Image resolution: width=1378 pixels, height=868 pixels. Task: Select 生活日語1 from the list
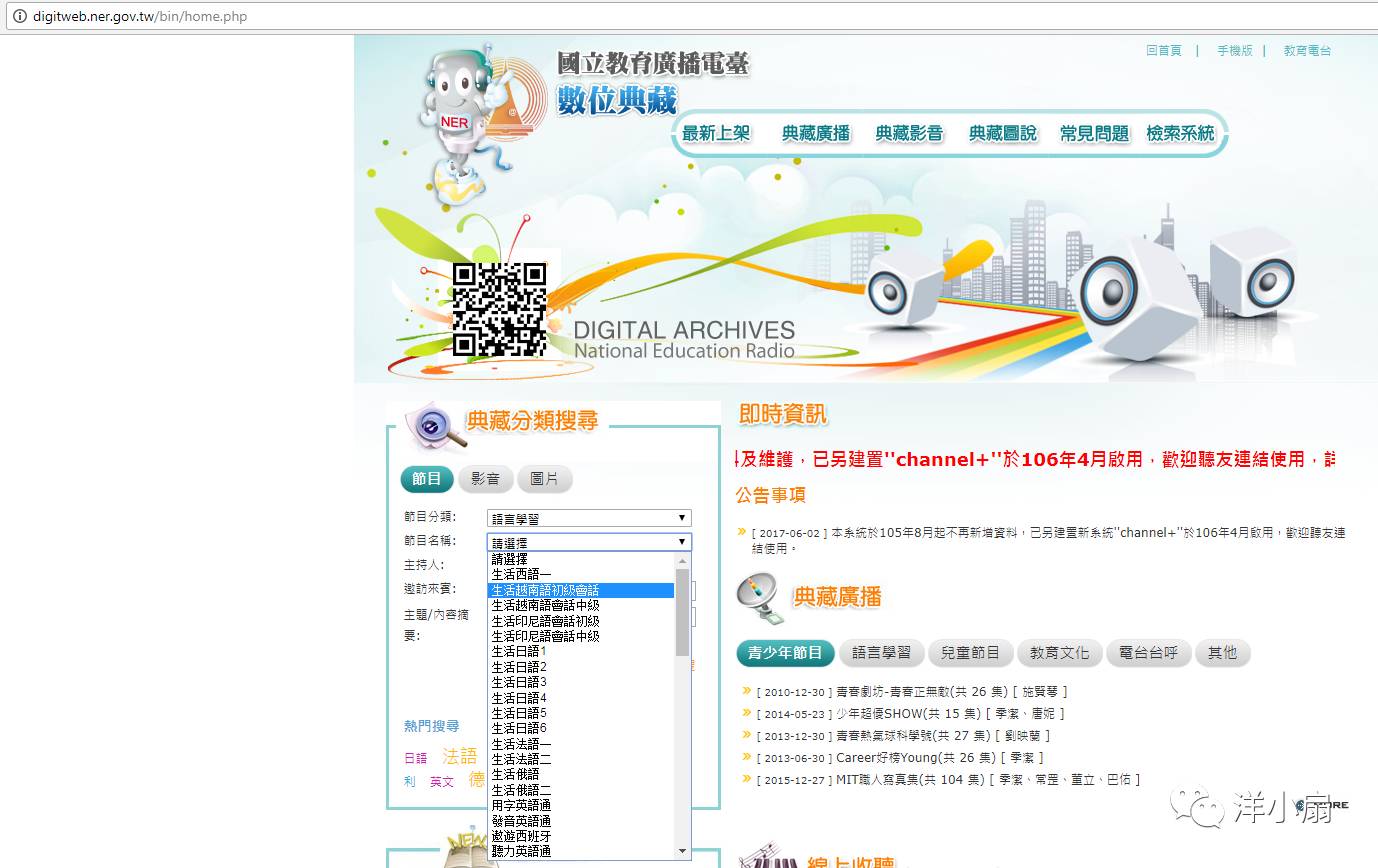[582, 651]
